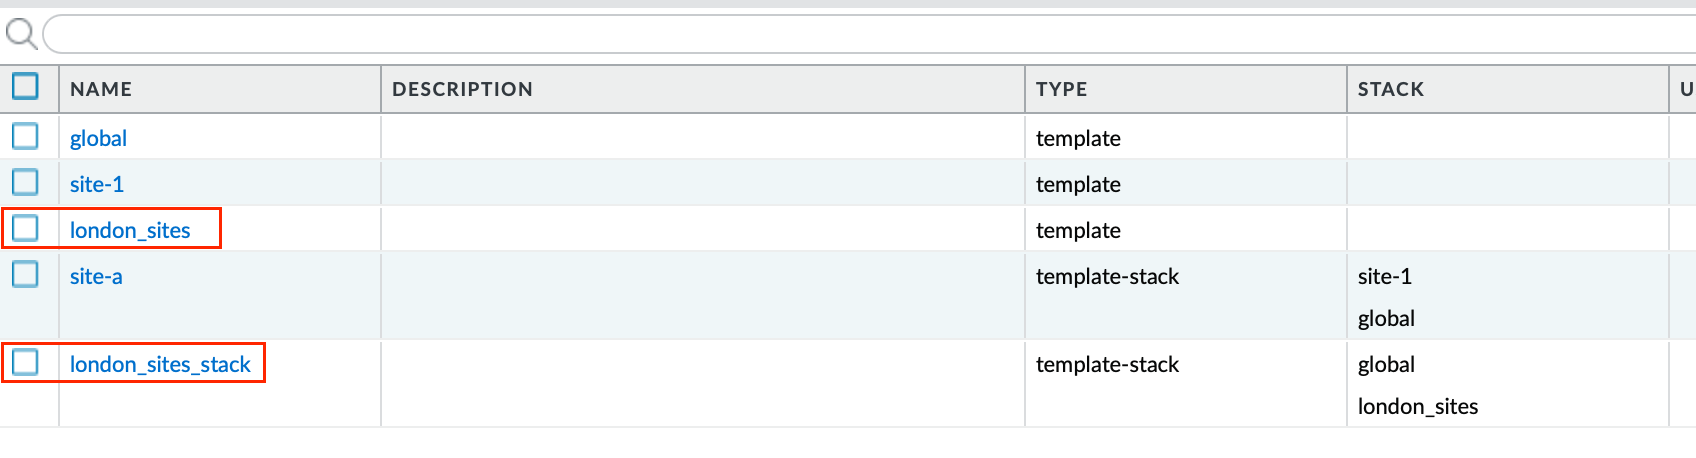Tick the london_sites template checkbox
1696x458 pixels.
click(x=25, y=228)
